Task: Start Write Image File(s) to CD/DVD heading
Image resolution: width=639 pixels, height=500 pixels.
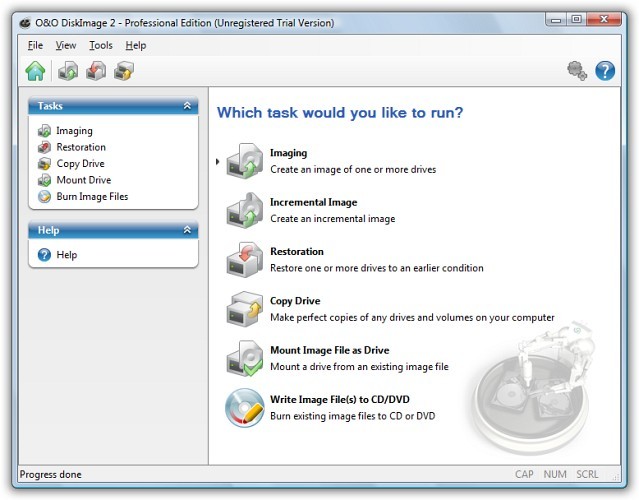Action: (340, 399)
